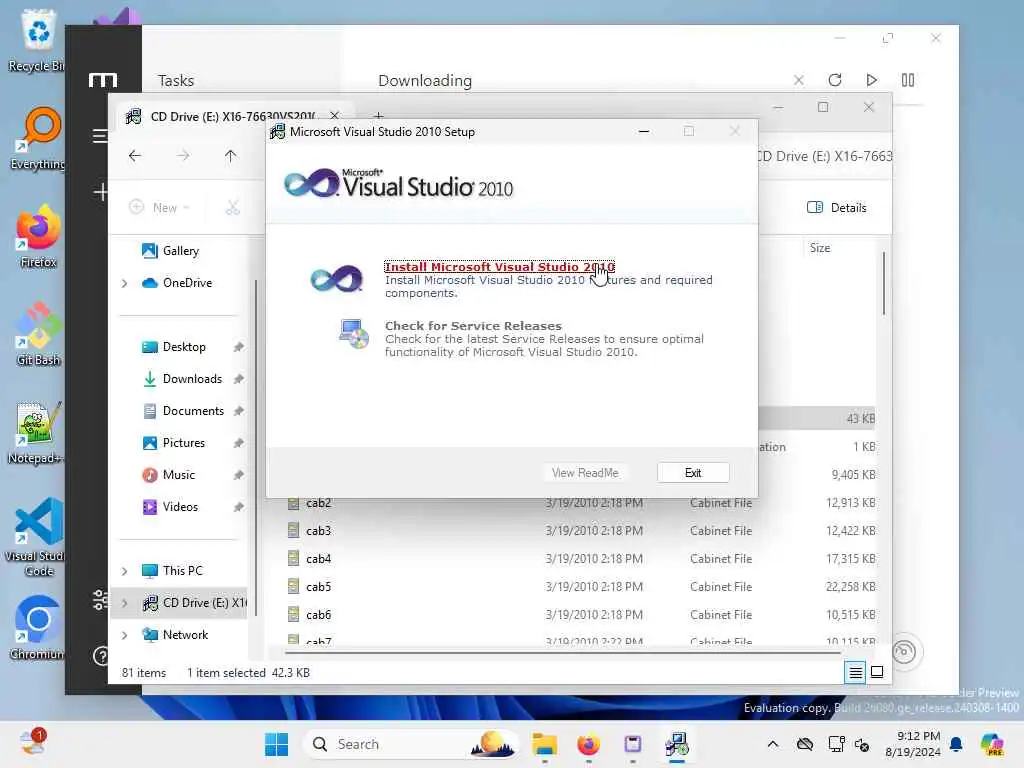The image size is (1024, 768).
Task: Click the taskbar Search box
Action: click(x=413, y=744)
